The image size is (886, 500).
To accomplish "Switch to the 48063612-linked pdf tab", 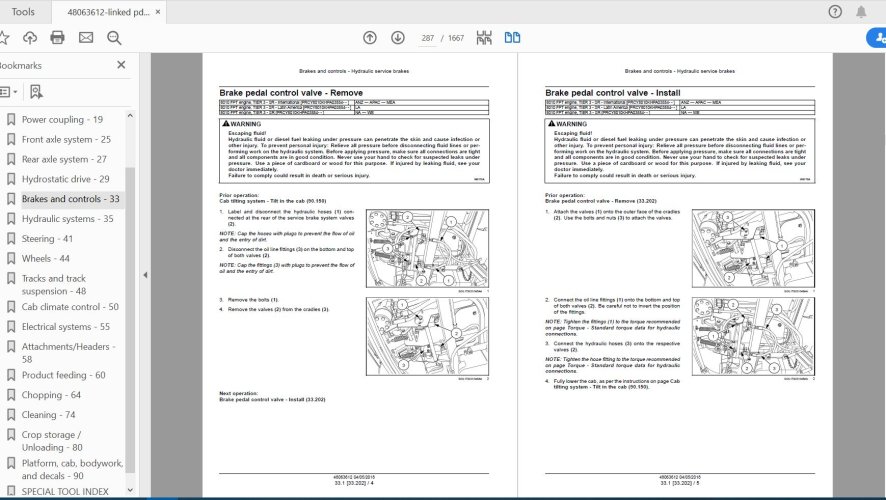I will tap(108, 12).
